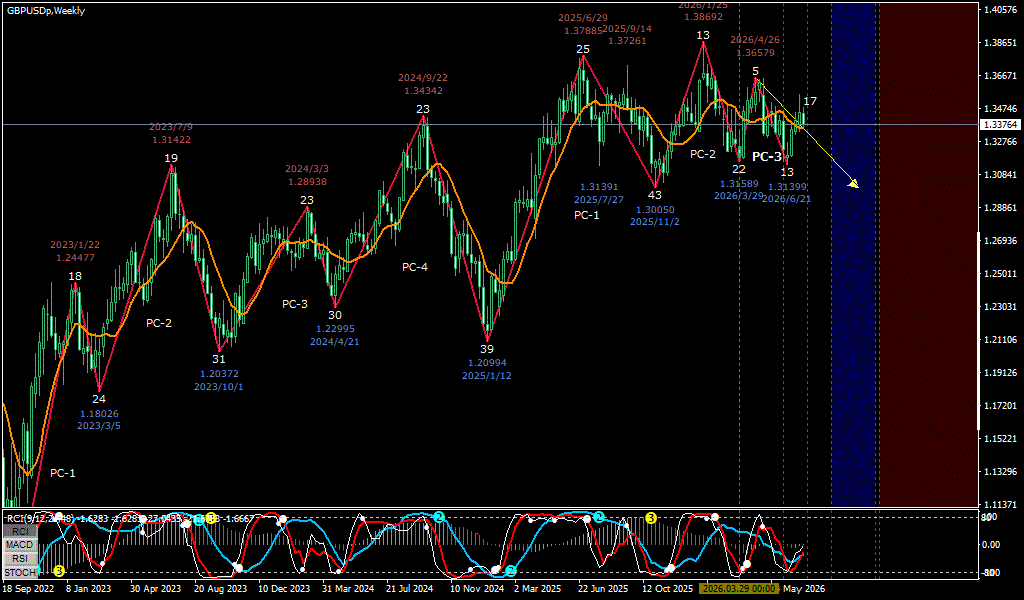Image resolution: width=1024 pixels, height=600 pixels.
Task: Click the 20 Aug 2023 time-axis label
Action: click(x=221, y=588)
